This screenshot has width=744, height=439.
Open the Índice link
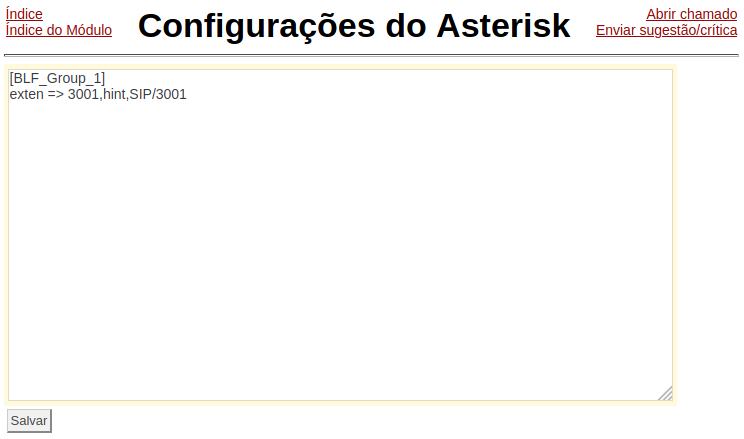tap(24, 14)
